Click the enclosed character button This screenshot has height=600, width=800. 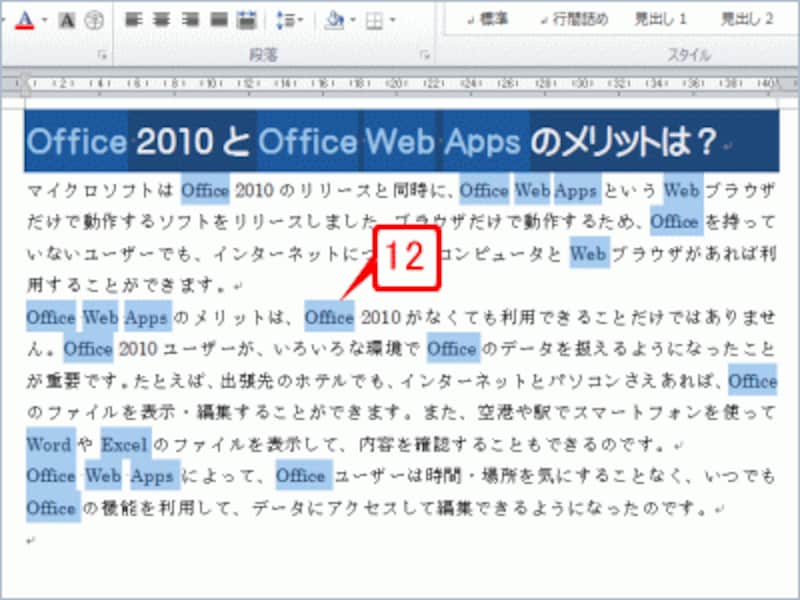pyautogui.click(x=94, y=20)
